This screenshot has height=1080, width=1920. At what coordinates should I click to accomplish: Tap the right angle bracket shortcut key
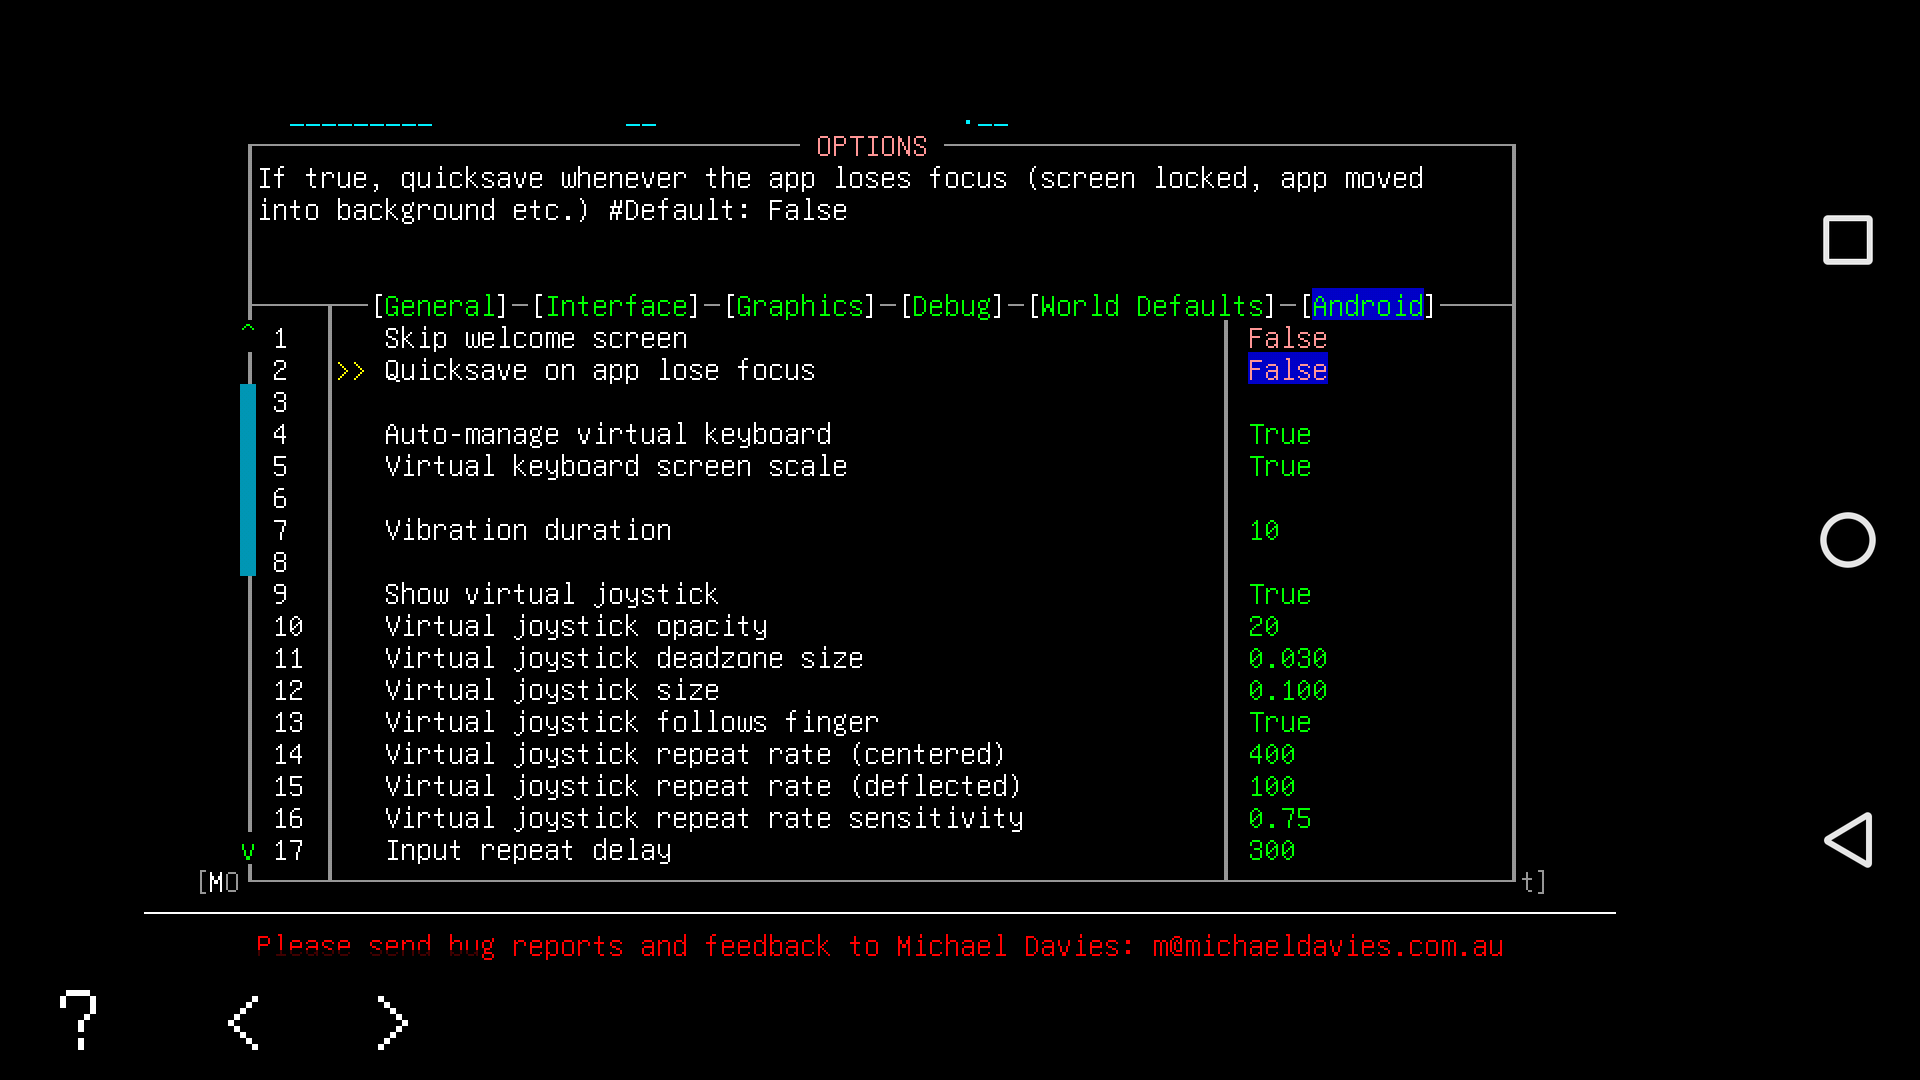pyautogui.click(x=392, y=1022)
